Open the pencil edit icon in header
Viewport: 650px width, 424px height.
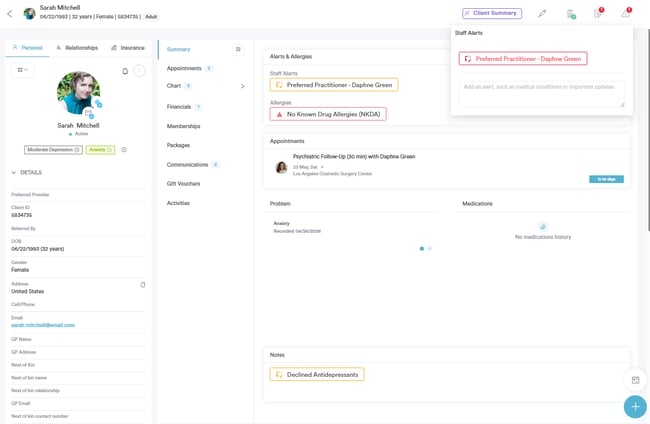click(x=542, y=14)
